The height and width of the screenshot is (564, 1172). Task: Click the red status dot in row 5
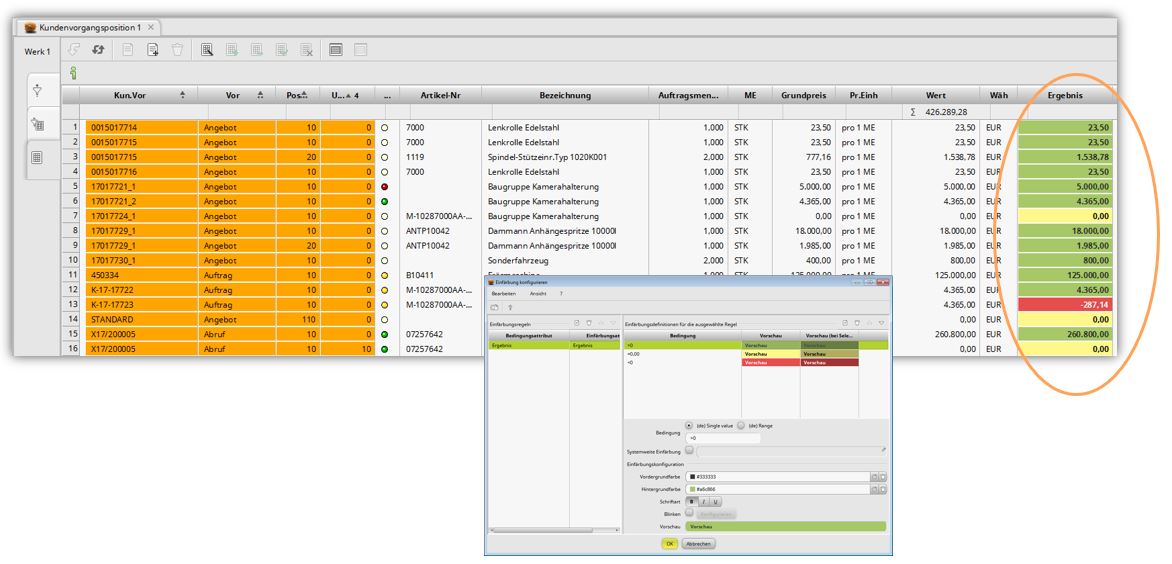pos(384,187)
